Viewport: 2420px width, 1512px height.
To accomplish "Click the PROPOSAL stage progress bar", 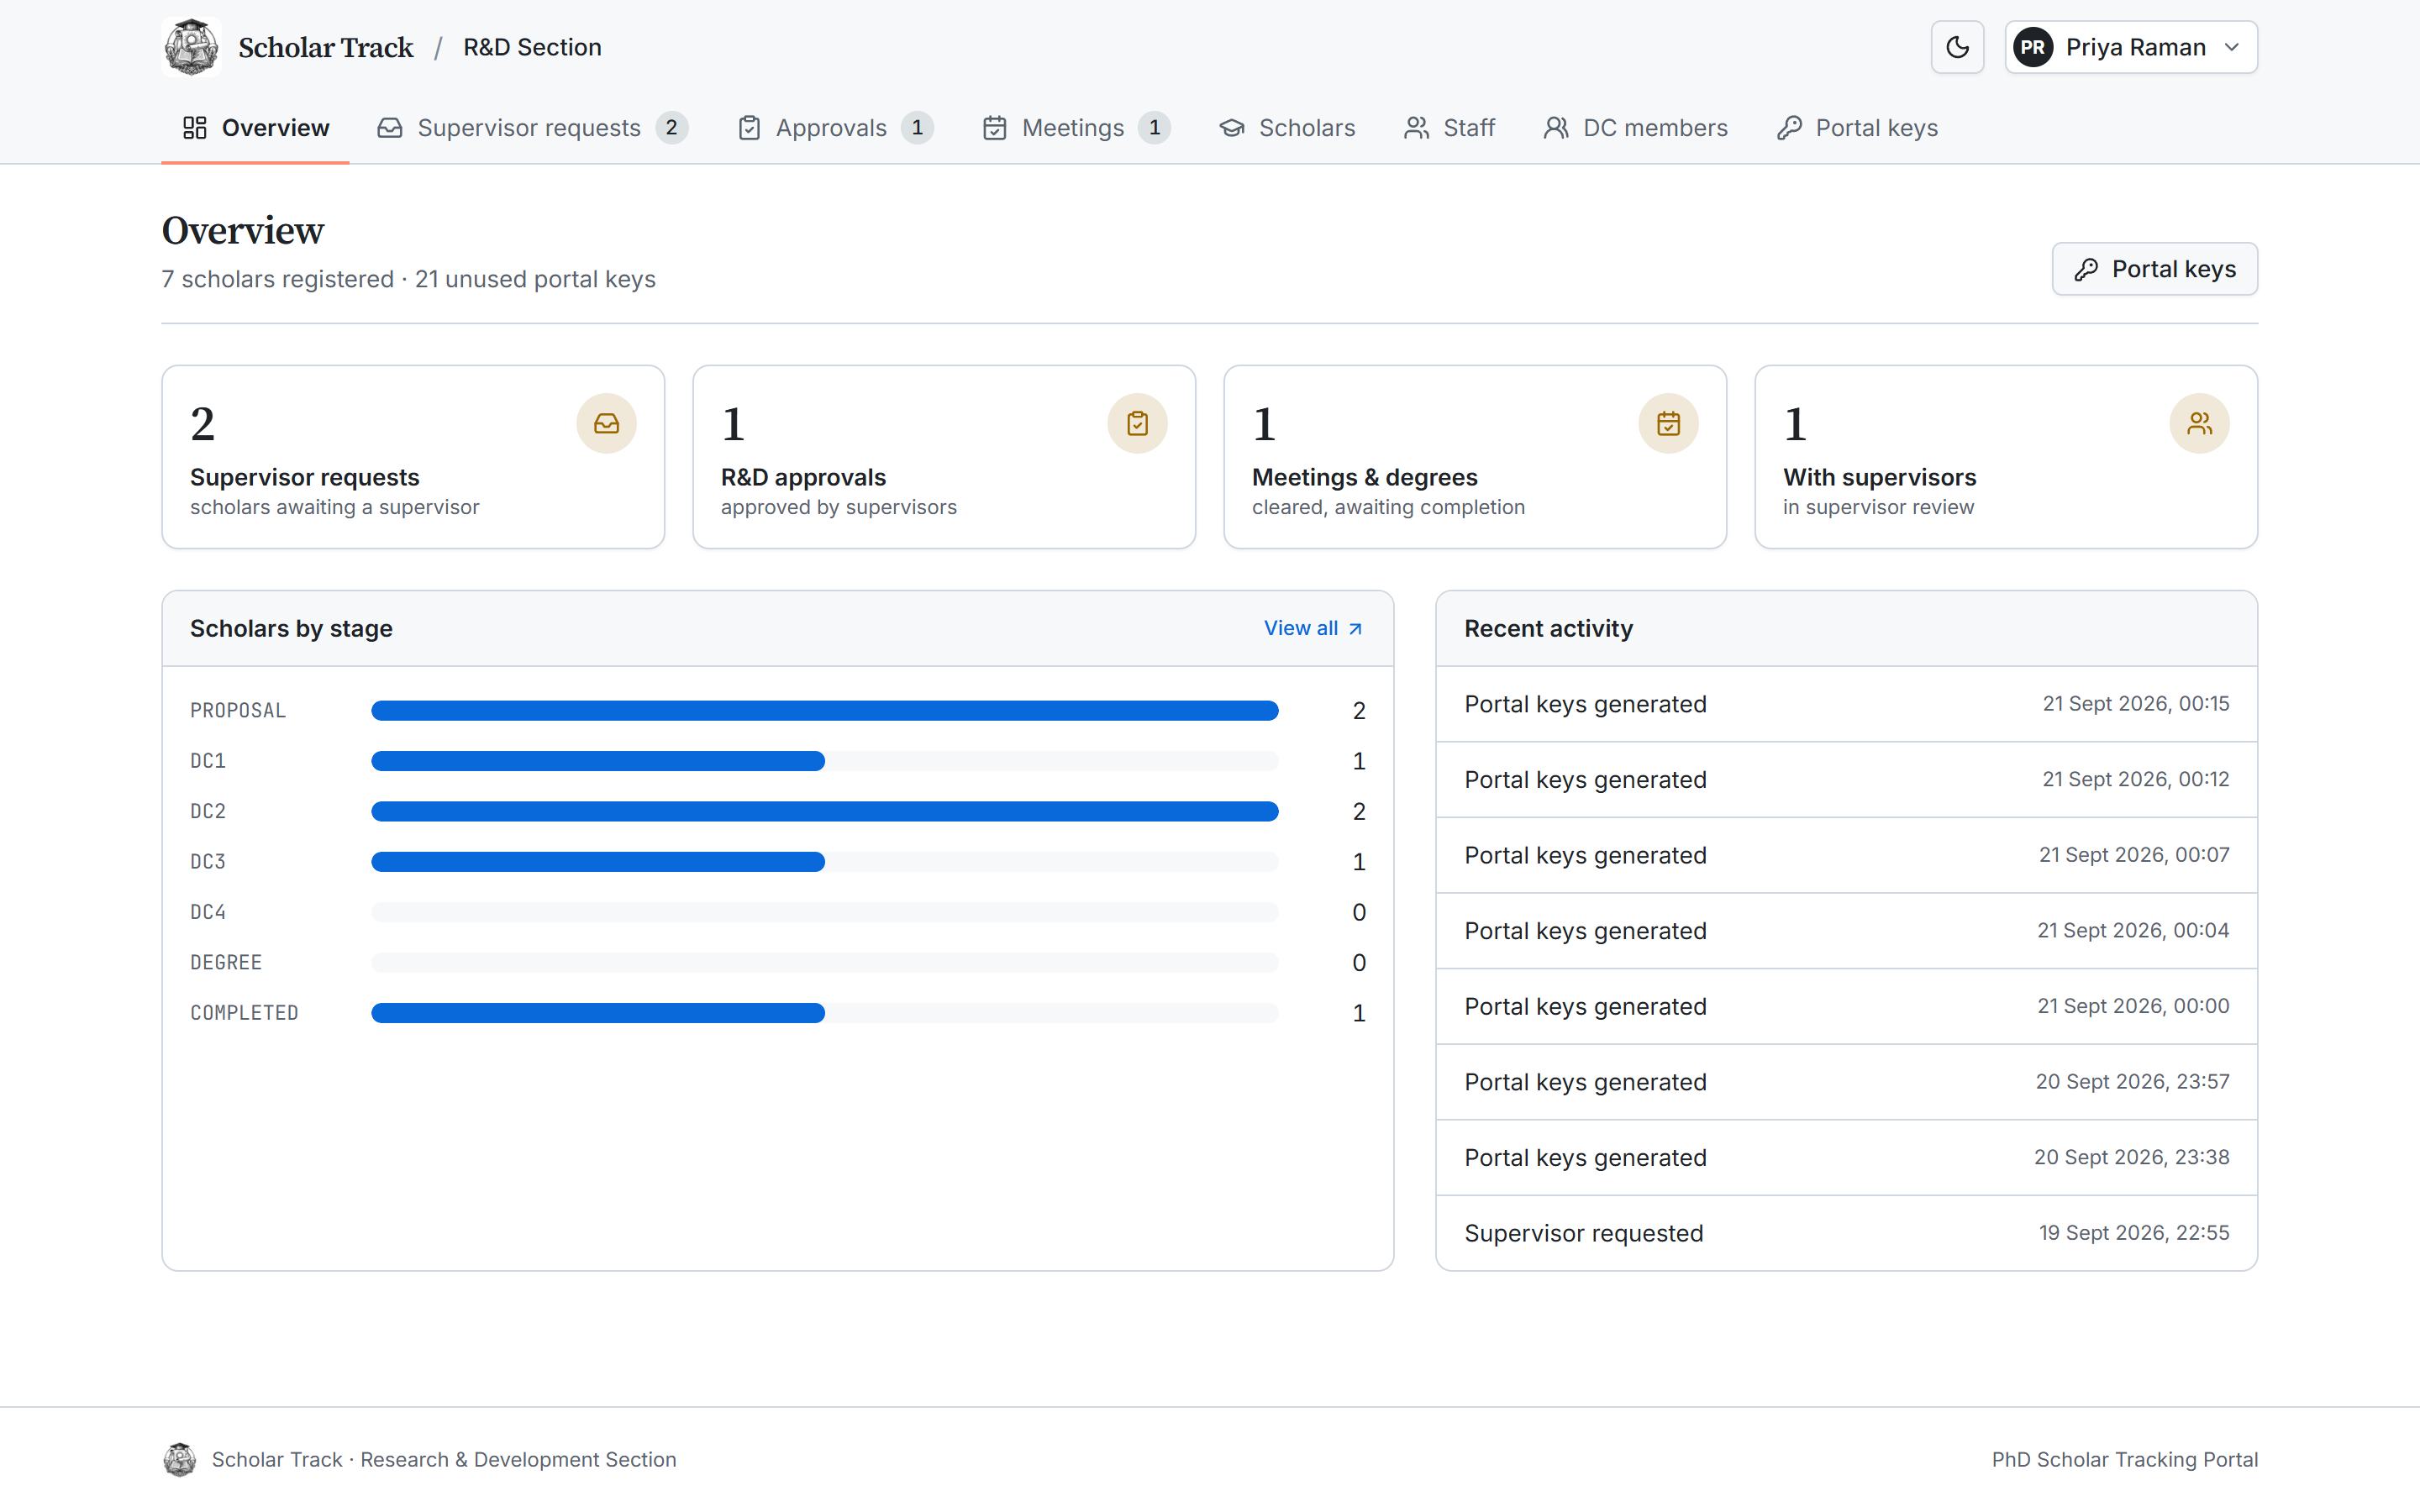I will pos(824,711).
